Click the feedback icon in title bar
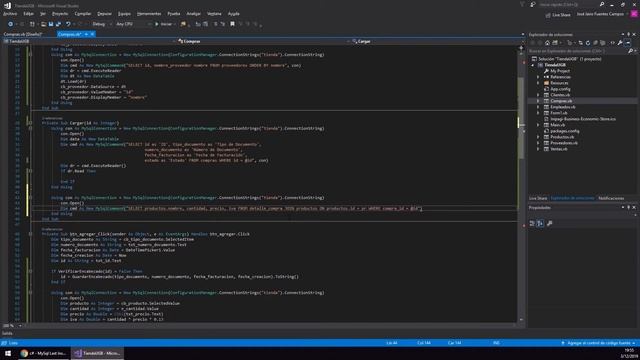This screenshot has height=360, width=640. [x=533, y=4]
